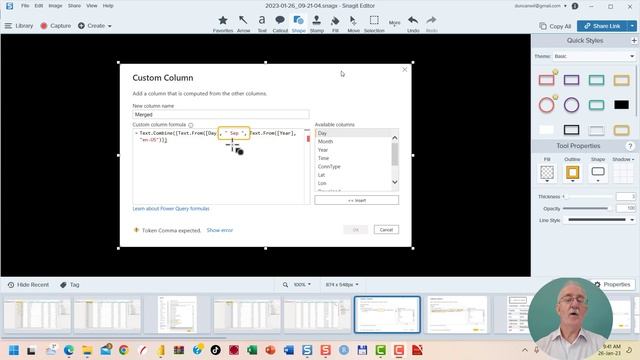The height and width of the screenshot is (360, 640).
Task: Select the Callout tool
Action: pos(280,24)
